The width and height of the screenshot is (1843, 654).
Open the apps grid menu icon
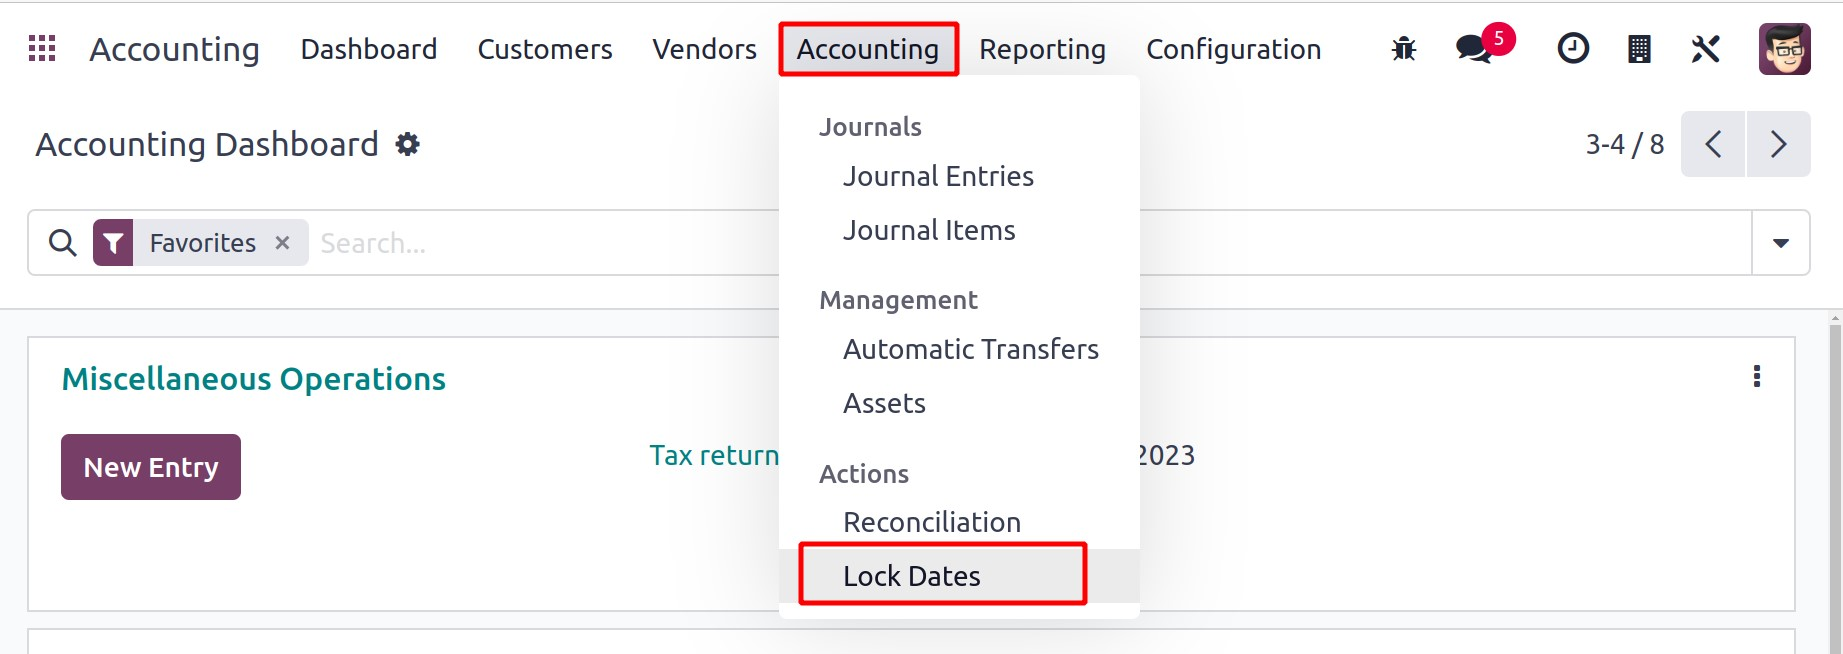click(42, 49)
